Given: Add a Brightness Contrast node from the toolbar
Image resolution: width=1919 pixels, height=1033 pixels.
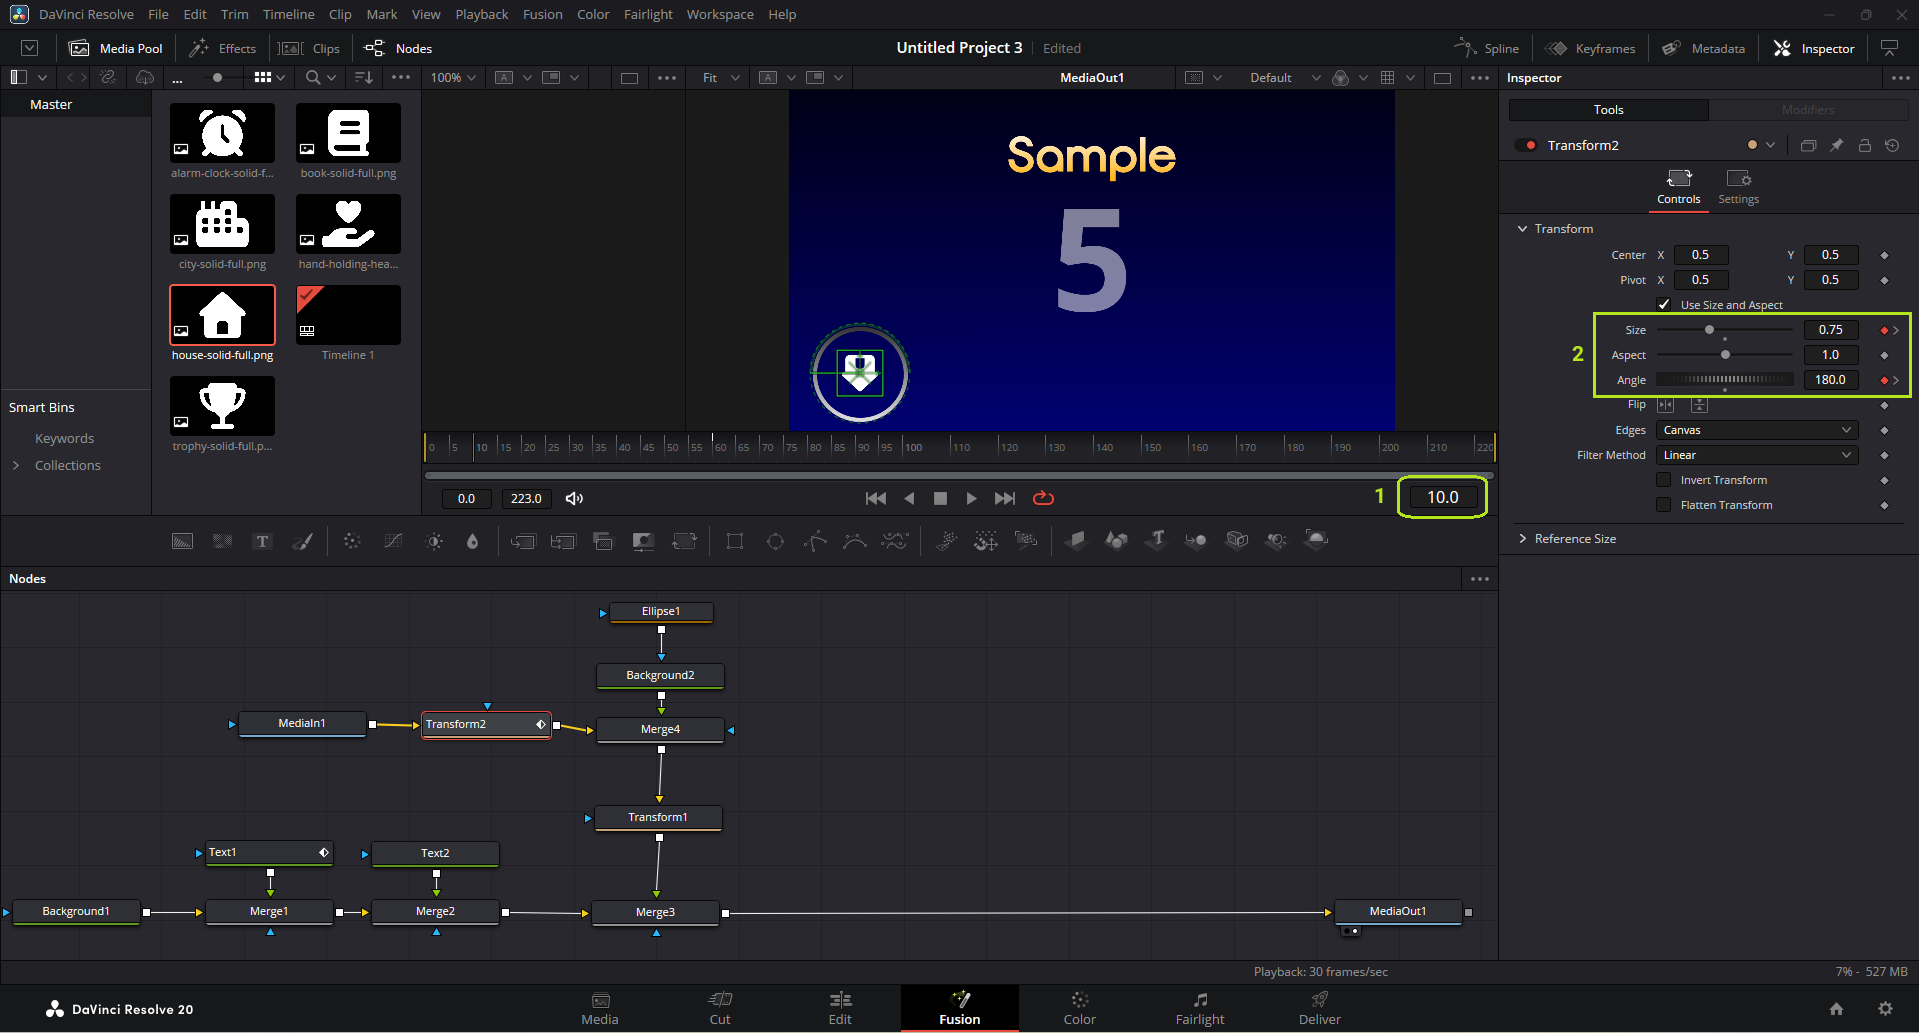Looking at the screenshot, I should tap(434, 541).
